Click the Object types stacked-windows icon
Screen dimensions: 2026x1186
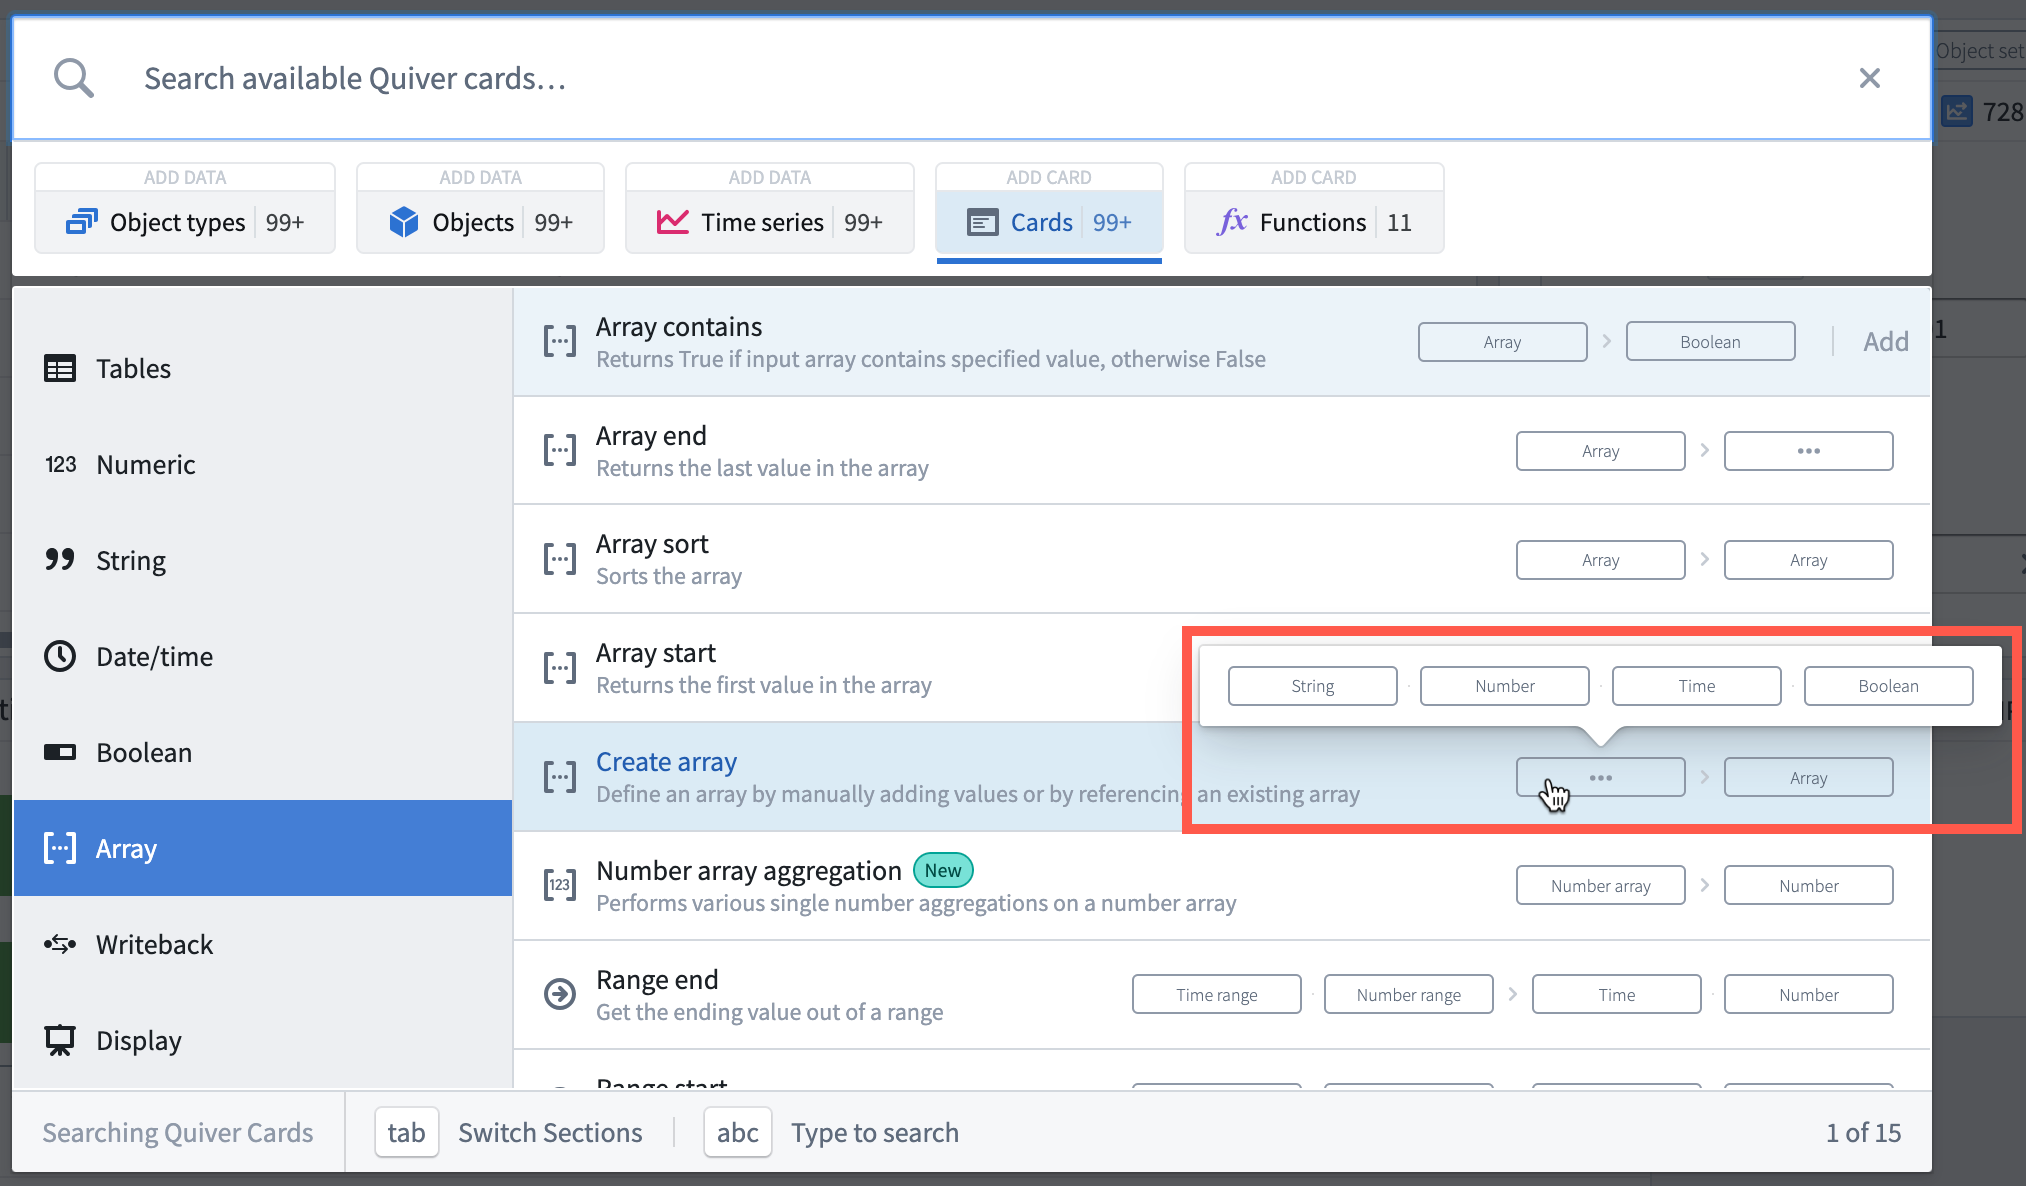82,222
